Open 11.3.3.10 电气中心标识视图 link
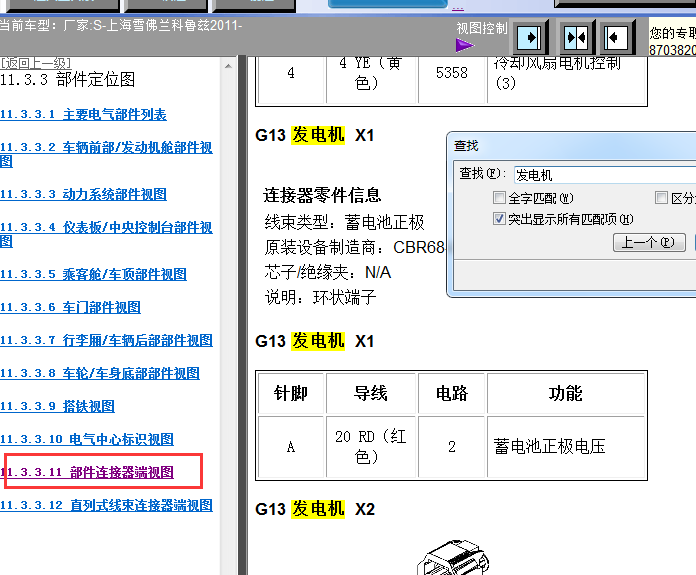696x575 pixels. click(x=87, y=439)
